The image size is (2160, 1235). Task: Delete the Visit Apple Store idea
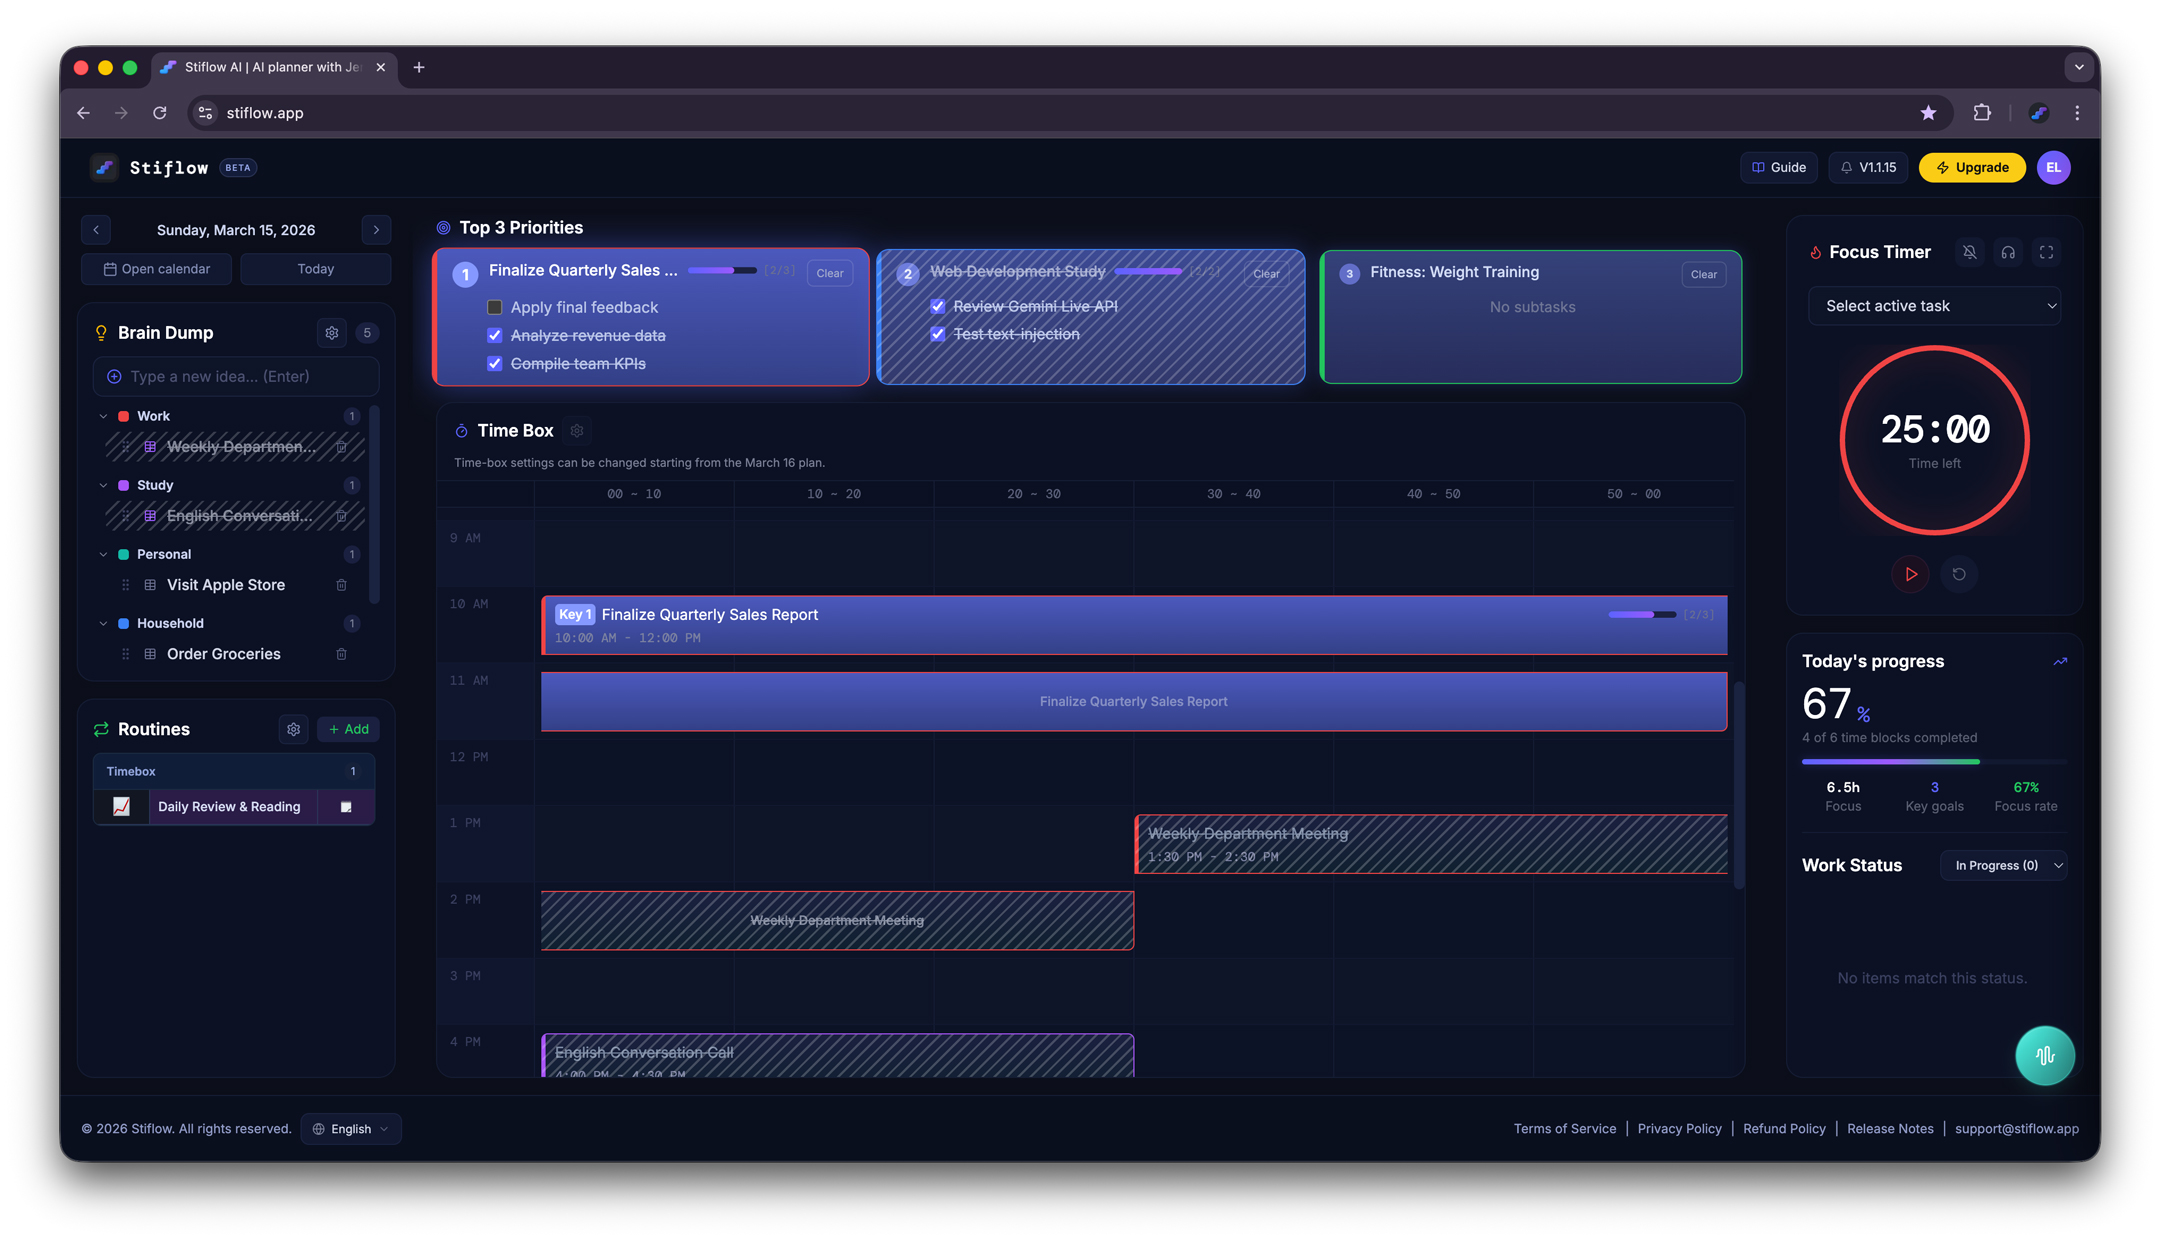click(x=341, y=585)
